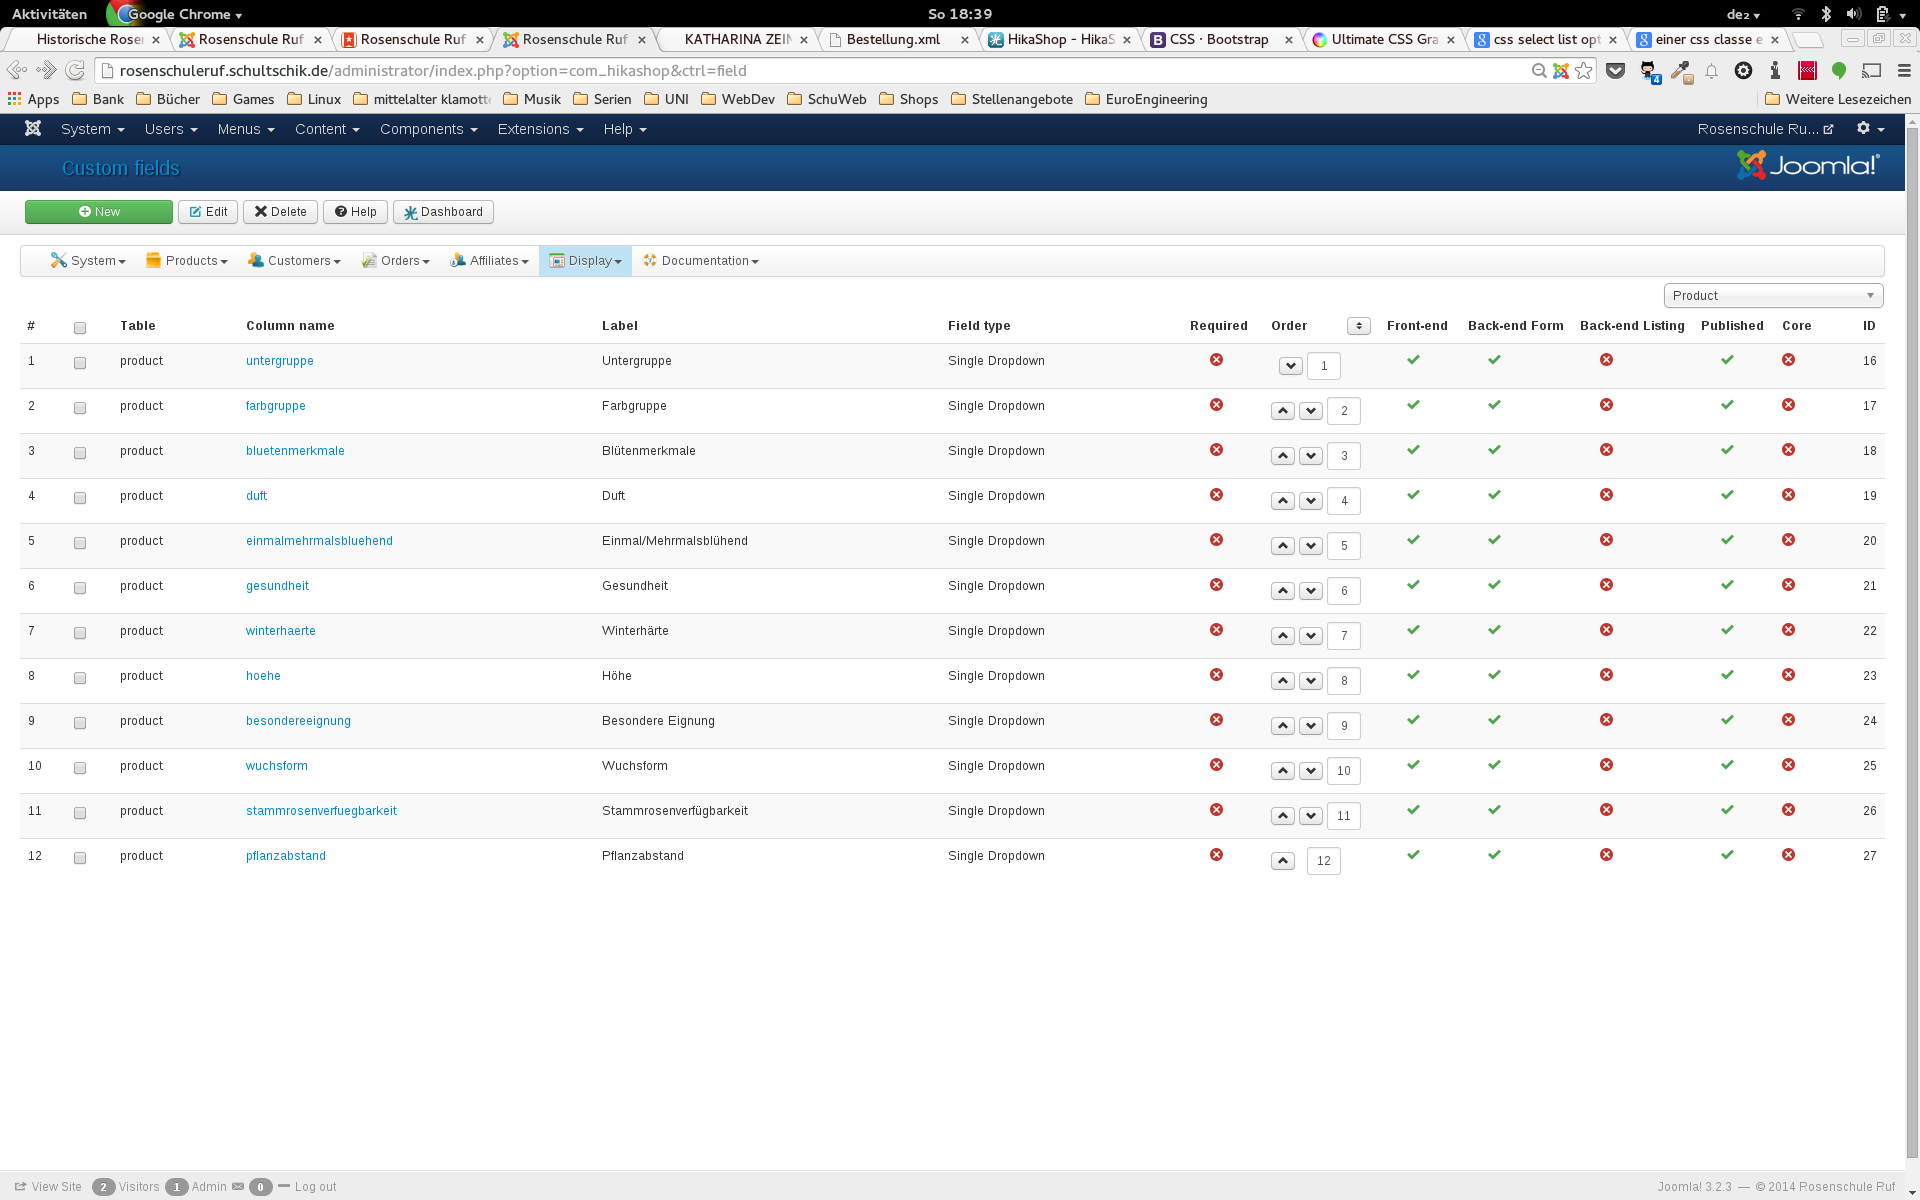Toggle Back-end Listing icon for hoehe row
Screen dimensions: 1920x1200
point(1606,675)
